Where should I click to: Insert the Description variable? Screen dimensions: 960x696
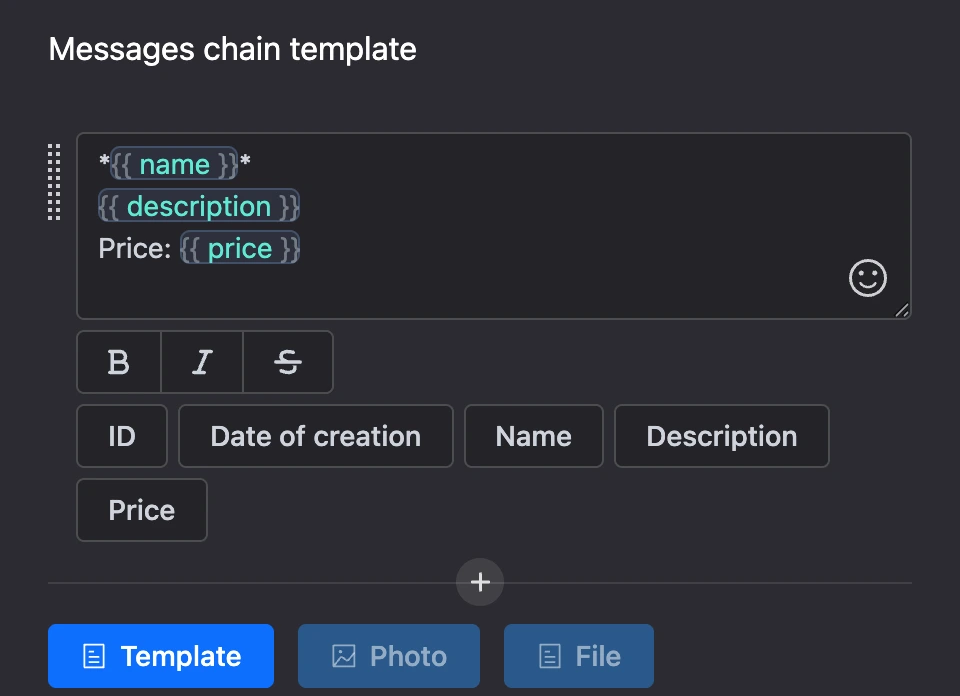722,436
